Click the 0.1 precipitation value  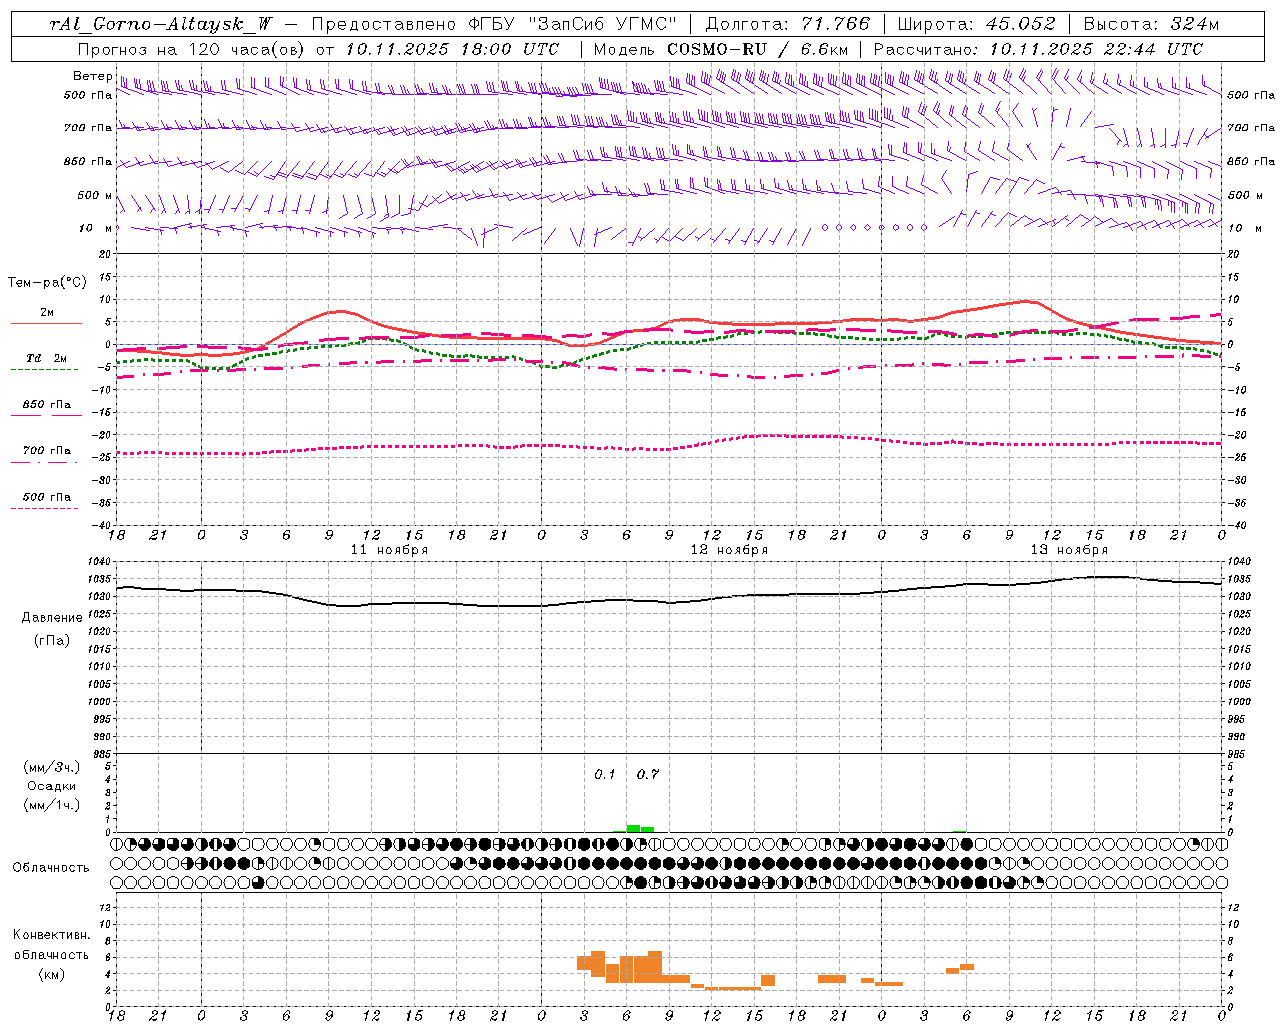tap(604, 775)
